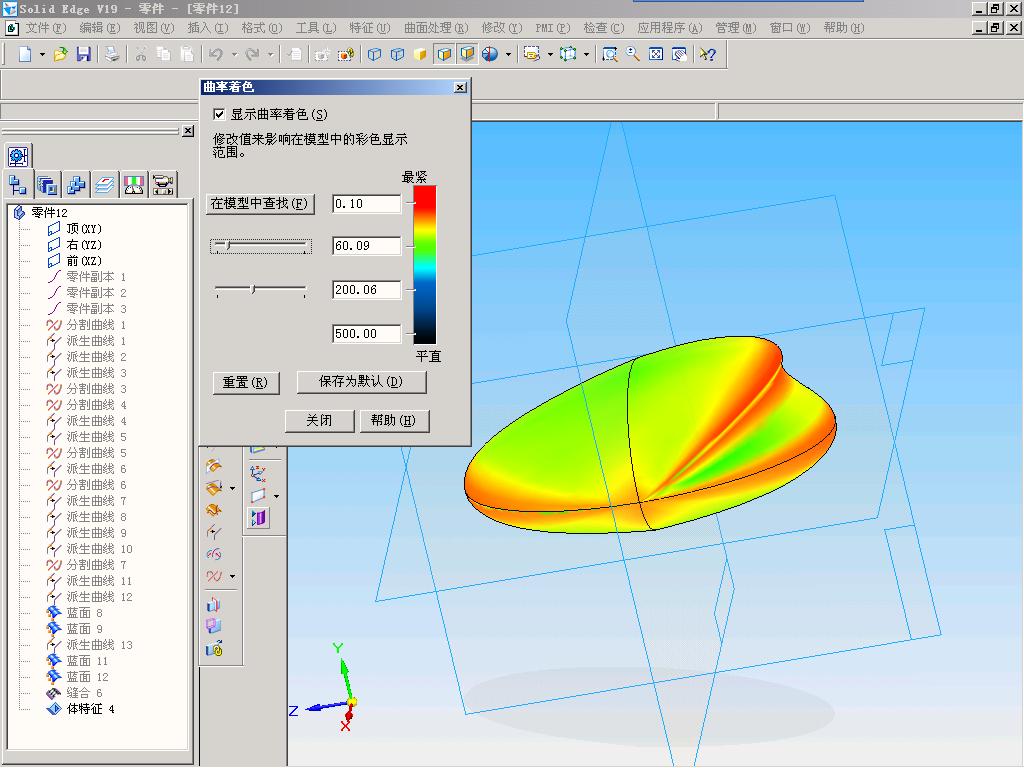Select 体特征 4 in tree
Image resolution: width=1024 pixels, height=768 pixels.
(91, 709)
